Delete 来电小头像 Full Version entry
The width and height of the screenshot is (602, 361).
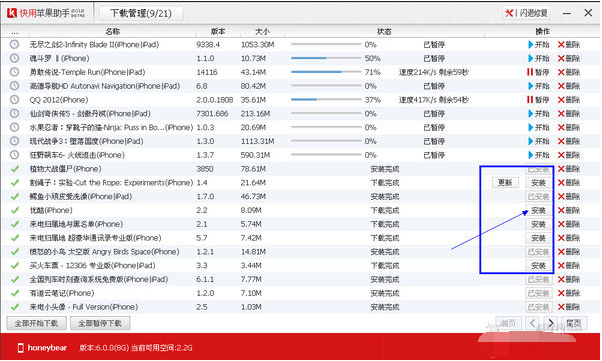coord(569,307)
